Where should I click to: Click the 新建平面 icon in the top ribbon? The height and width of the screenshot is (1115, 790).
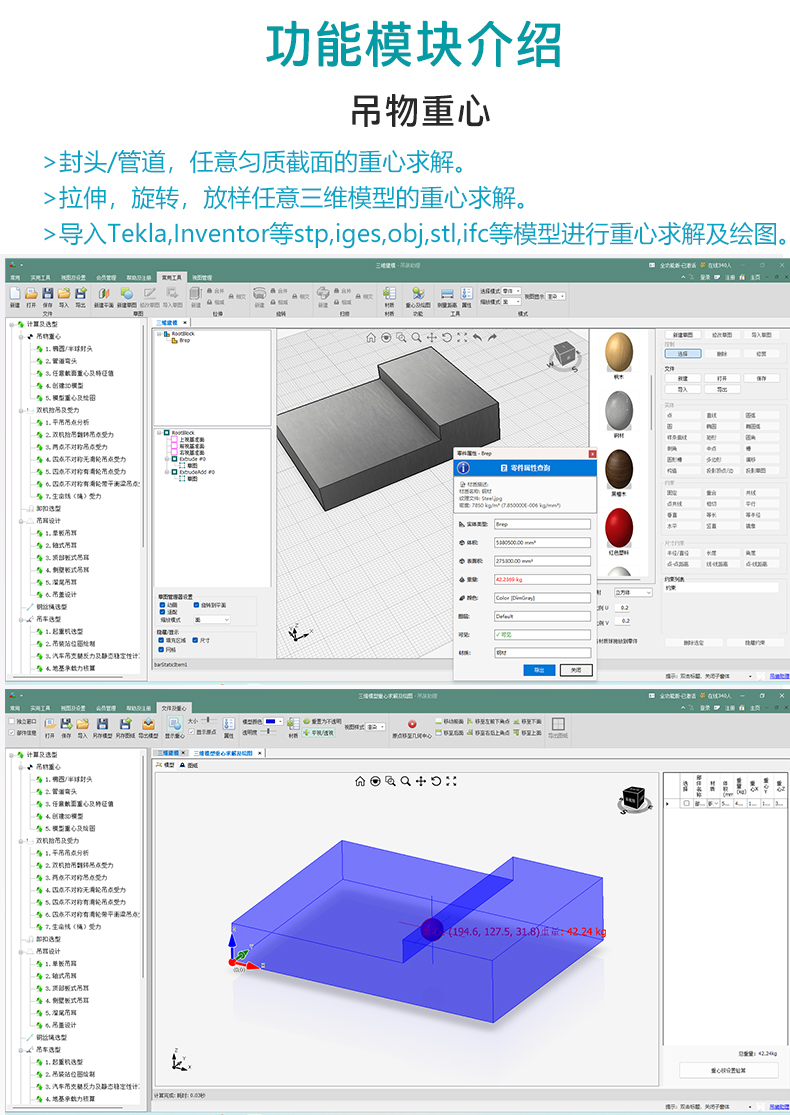(x=103, y=294)
